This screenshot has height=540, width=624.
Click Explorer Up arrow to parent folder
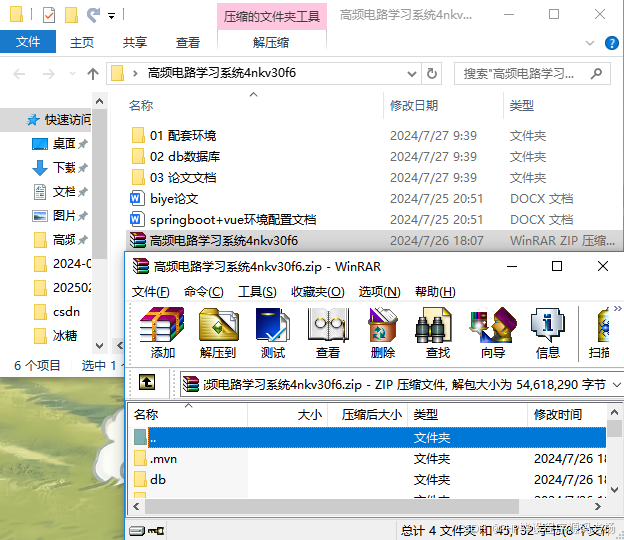[x=93, y=74]
